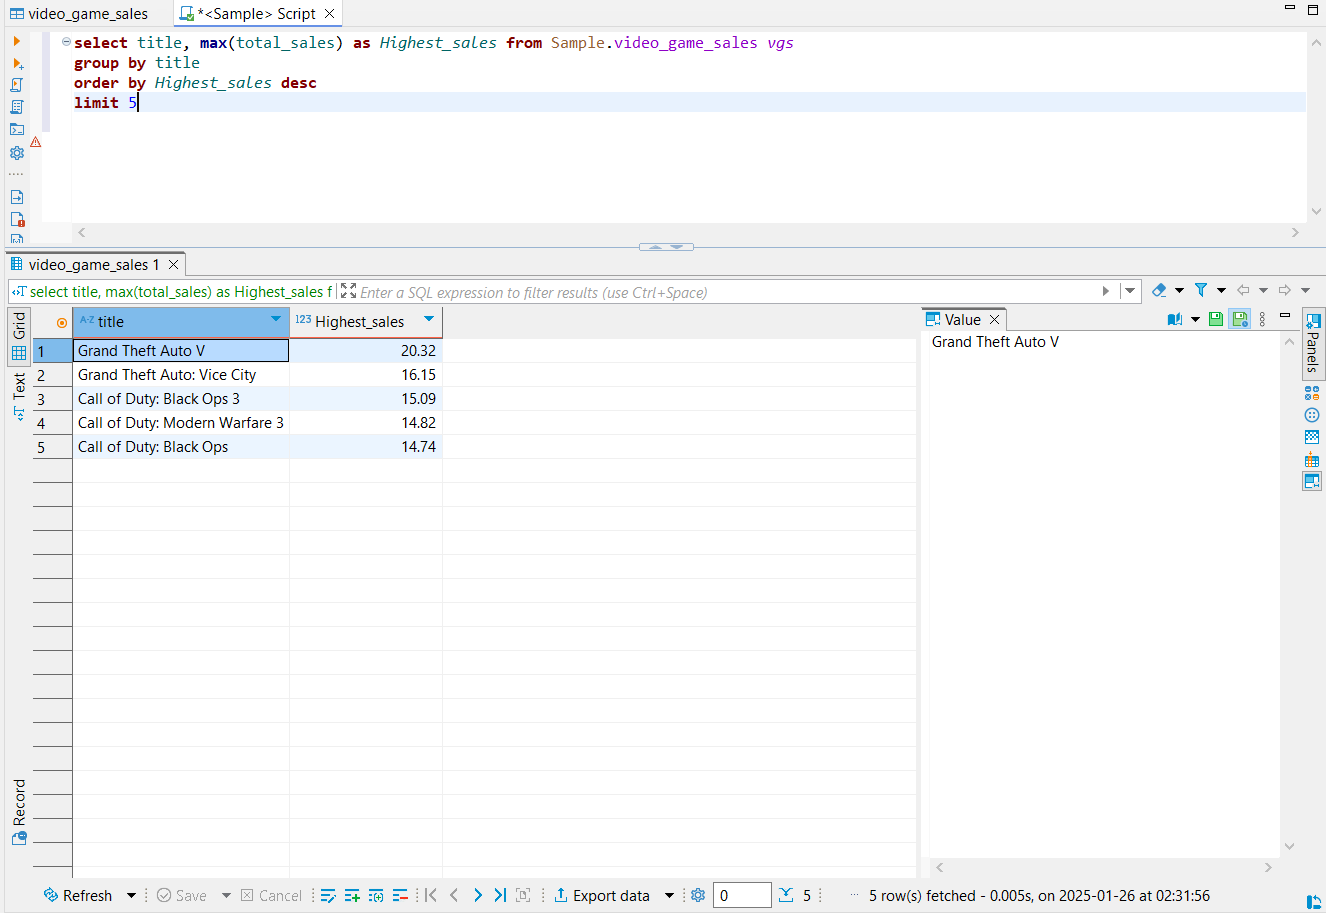Click the blue funnel custom filter icon

1201,290
